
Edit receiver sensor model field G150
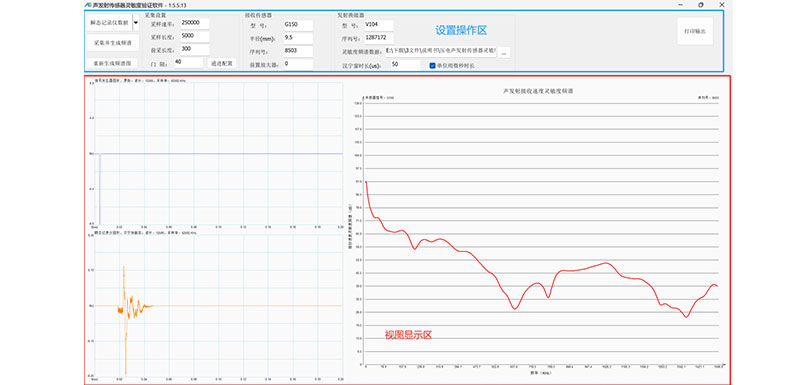(297, 25)
